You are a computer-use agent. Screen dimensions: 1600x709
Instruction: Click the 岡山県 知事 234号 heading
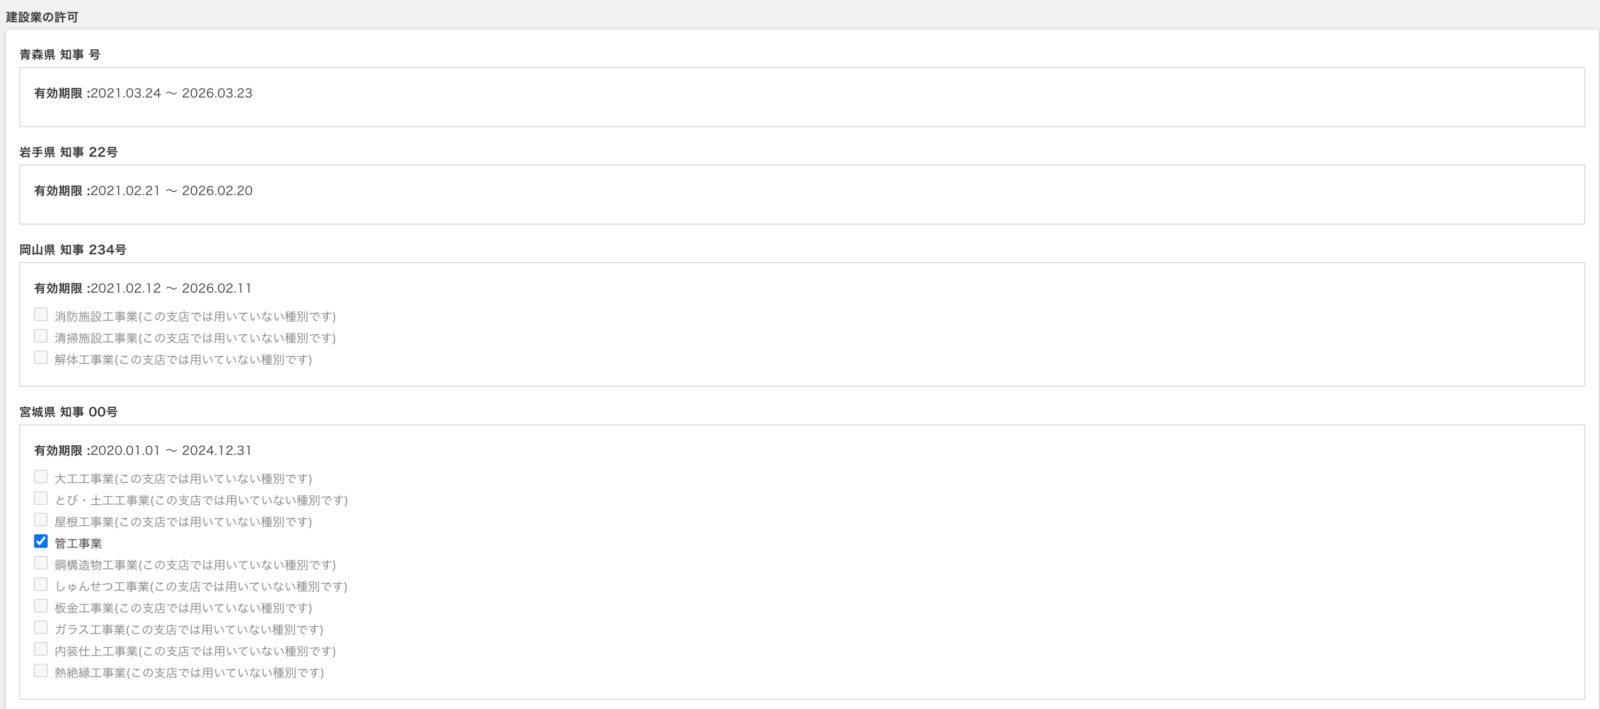73,250
